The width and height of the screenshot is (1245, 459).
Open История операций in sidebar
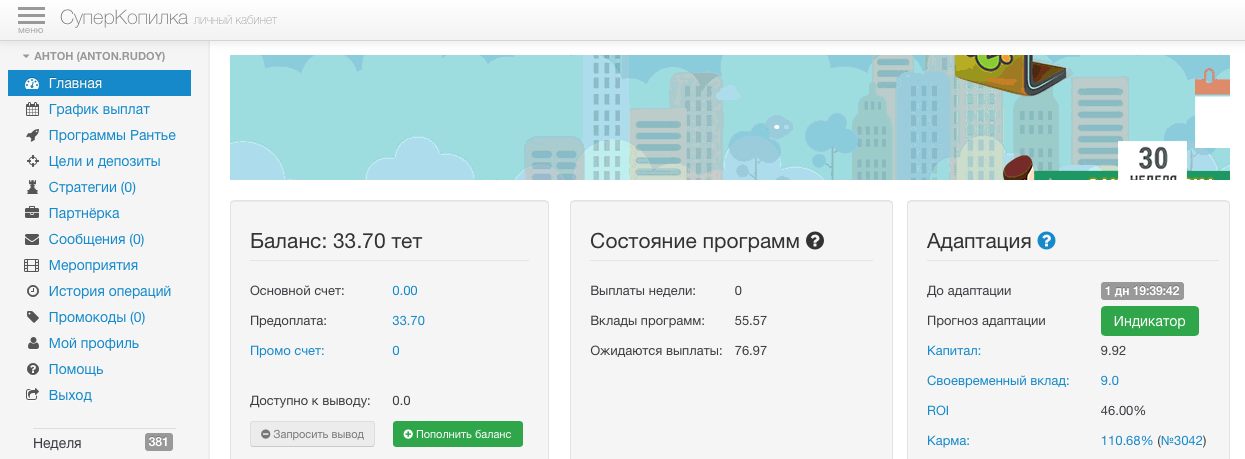click(110, 291)
